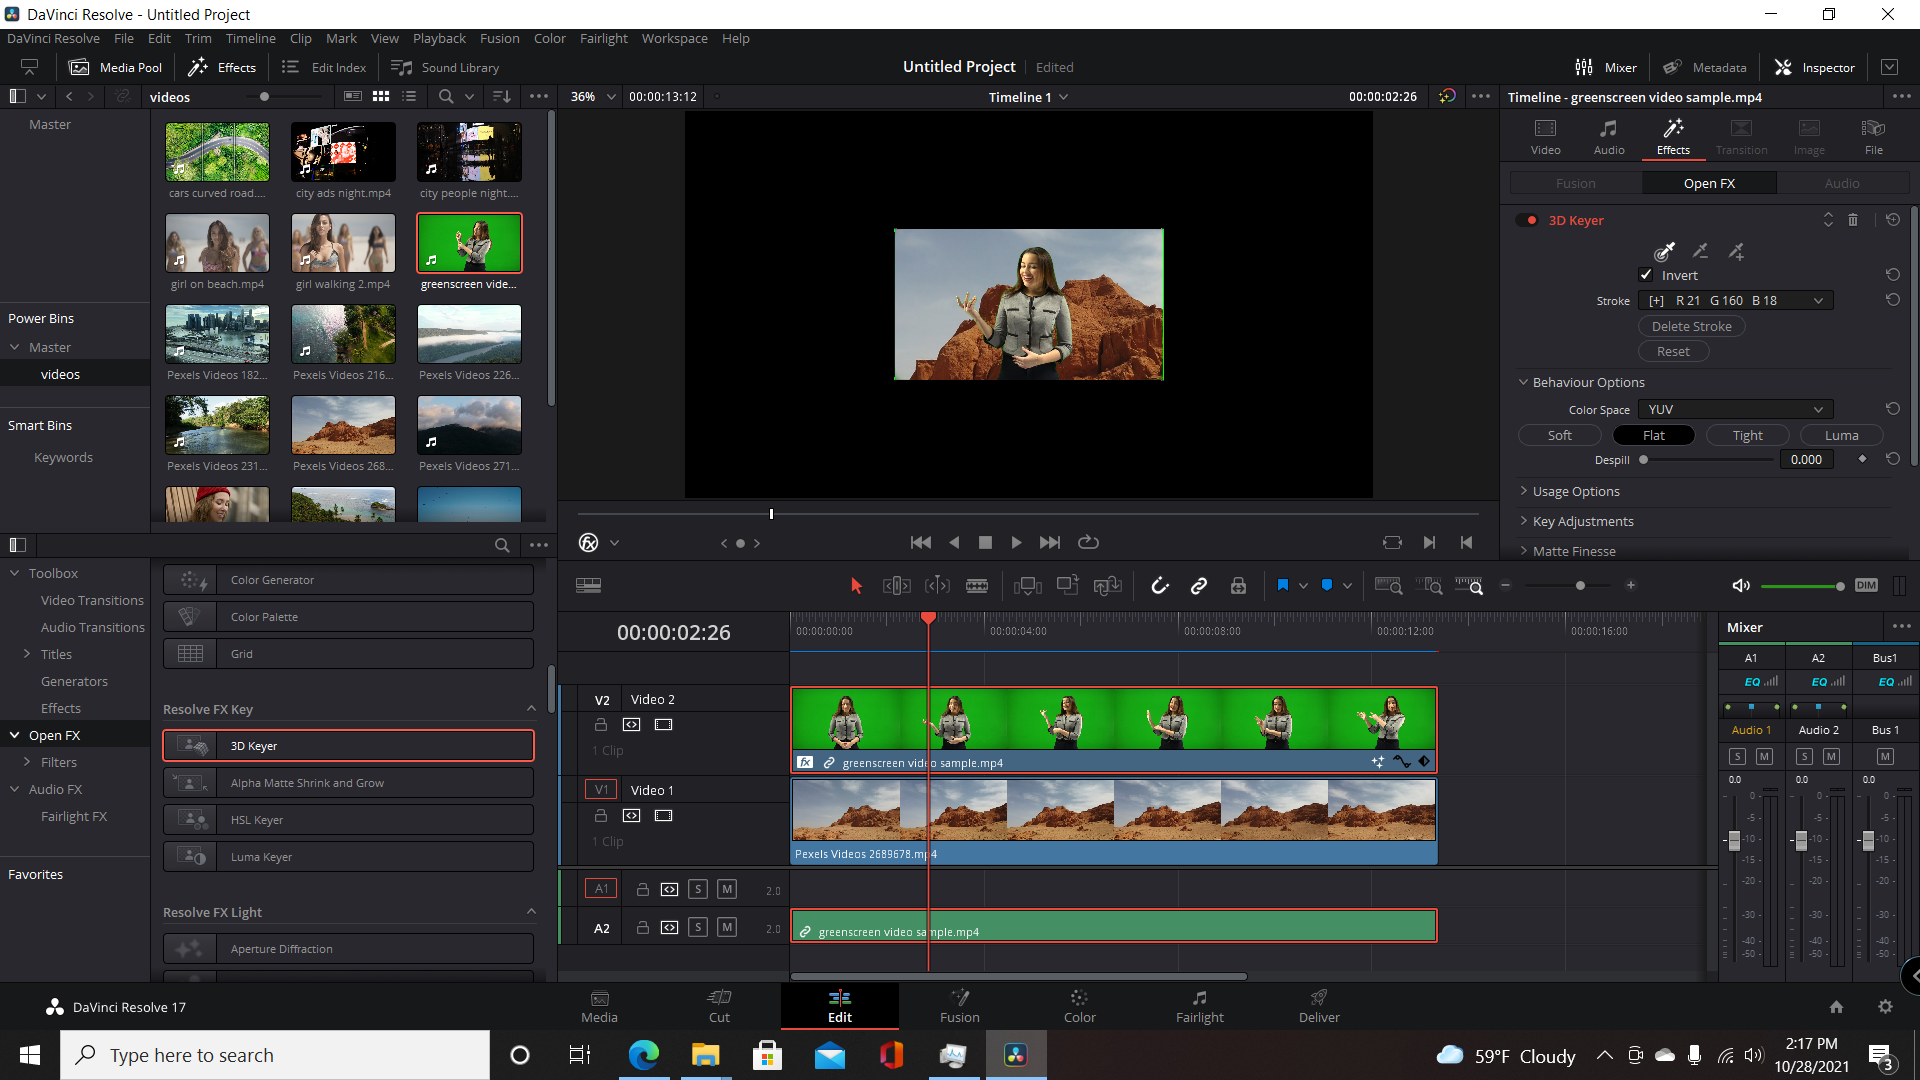Toggle the Effects library panel

[222, 67]
